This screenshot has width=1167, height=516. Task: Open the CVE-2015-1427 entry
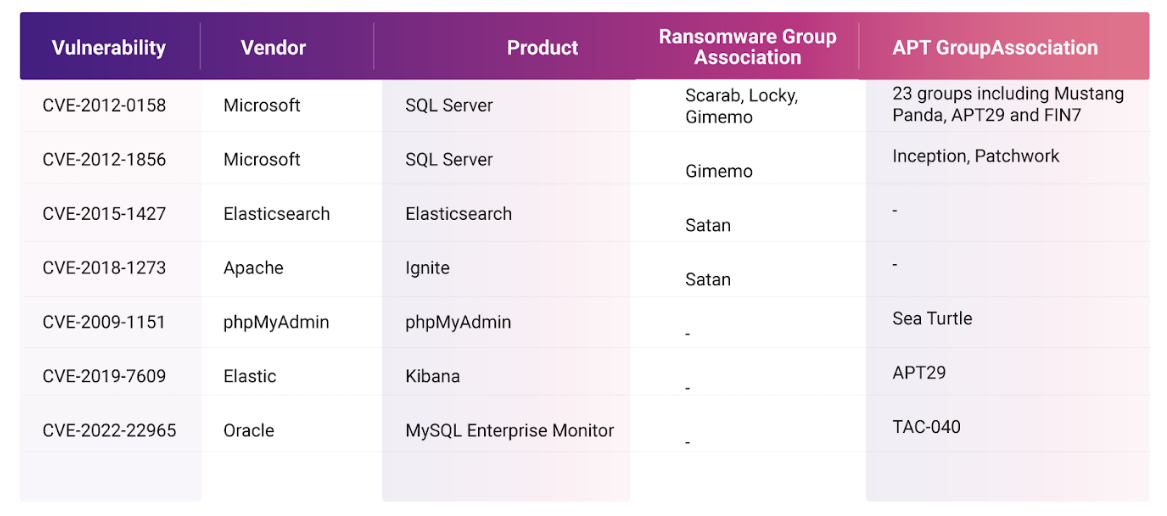tap(104, 214)
